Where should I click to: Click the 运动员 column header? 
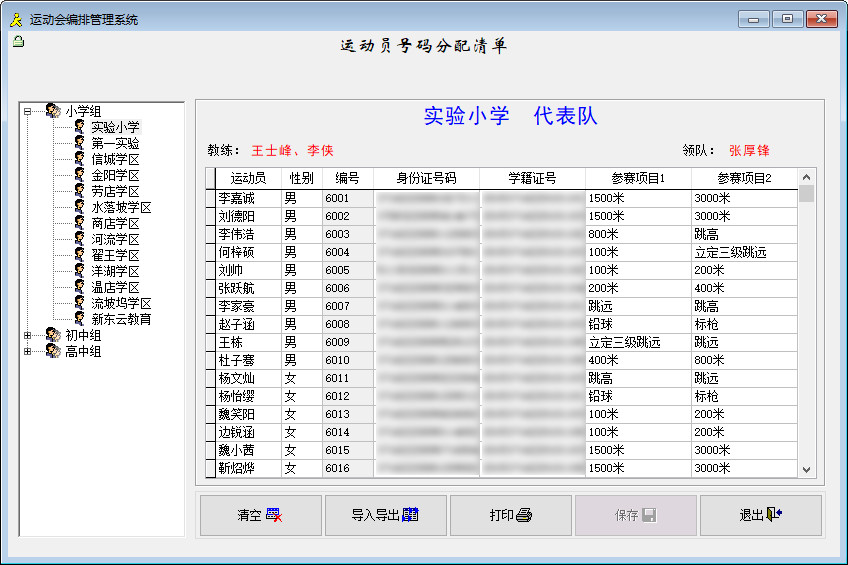248,178
